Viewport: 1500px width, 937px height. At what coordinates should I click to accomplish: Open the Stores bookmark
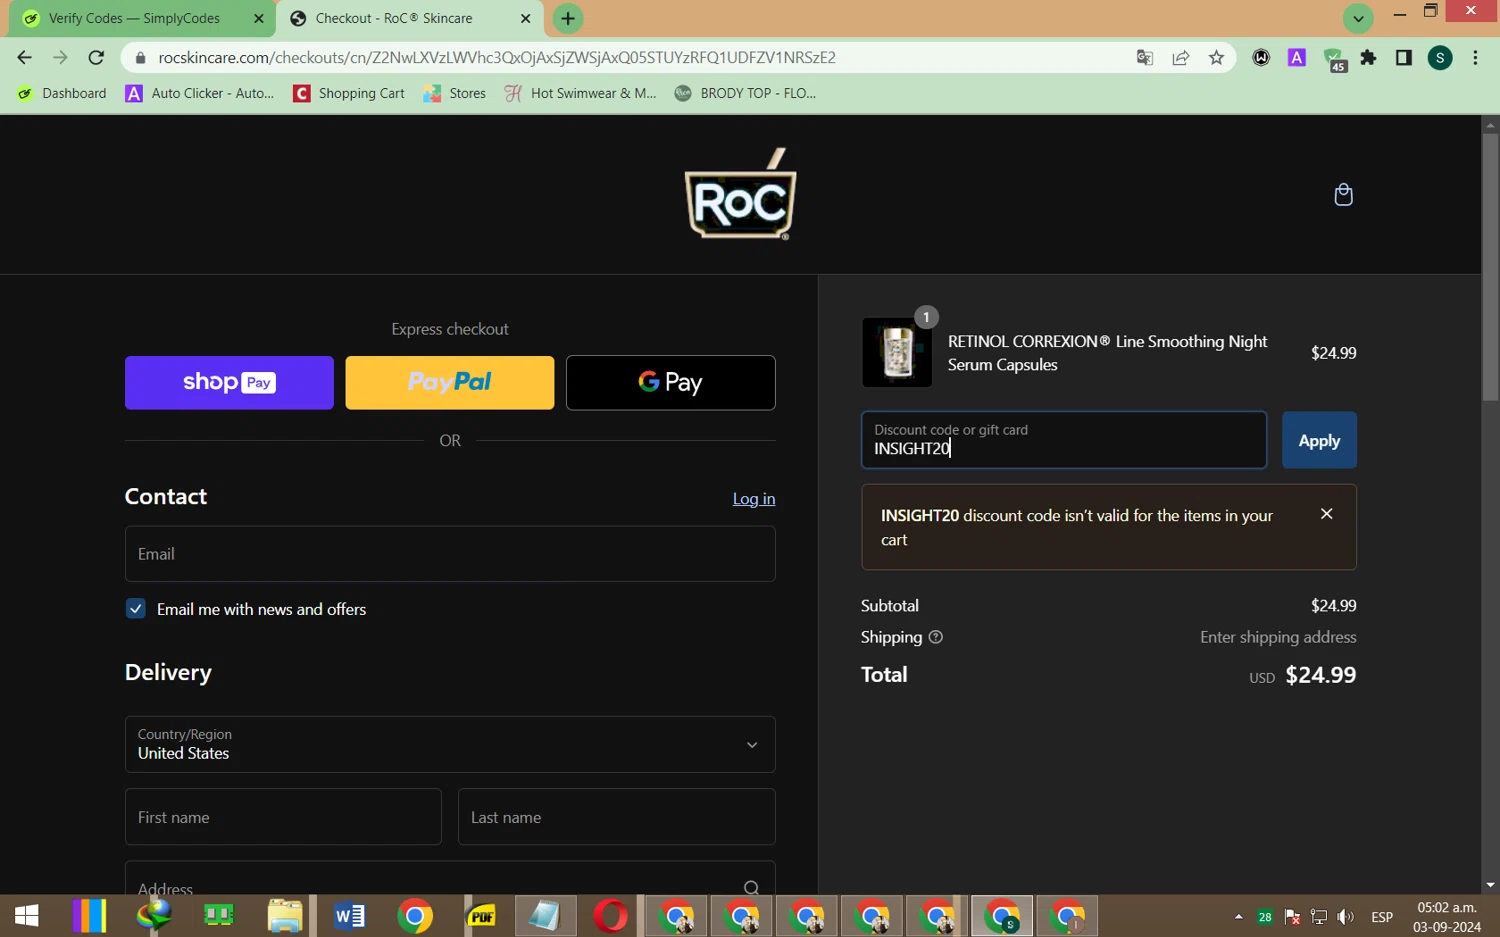pos(454,93)
